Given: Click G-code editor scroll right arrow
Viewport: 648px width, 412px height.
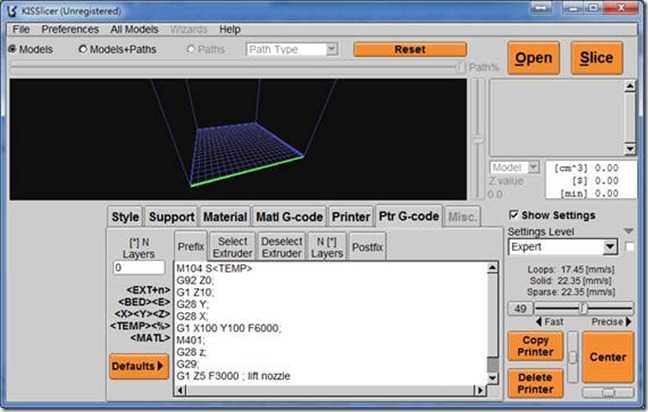Looking at the screenshot, I should click(480, 390).
